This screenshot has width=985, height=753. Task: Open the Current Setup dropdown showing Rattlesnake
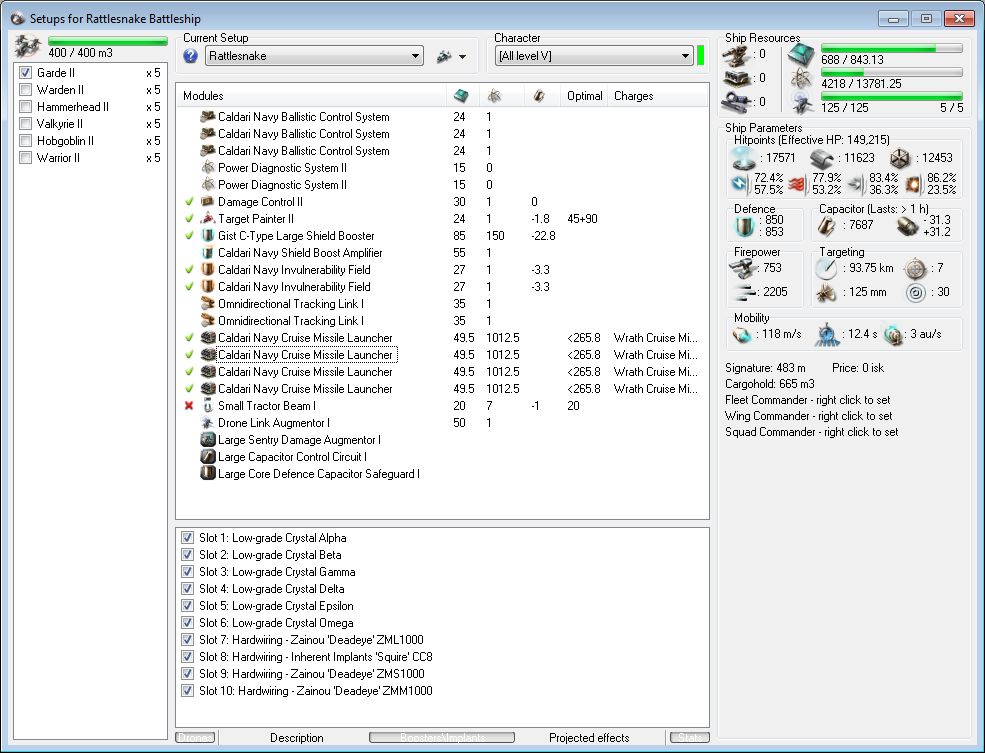(x=314, y=56)
